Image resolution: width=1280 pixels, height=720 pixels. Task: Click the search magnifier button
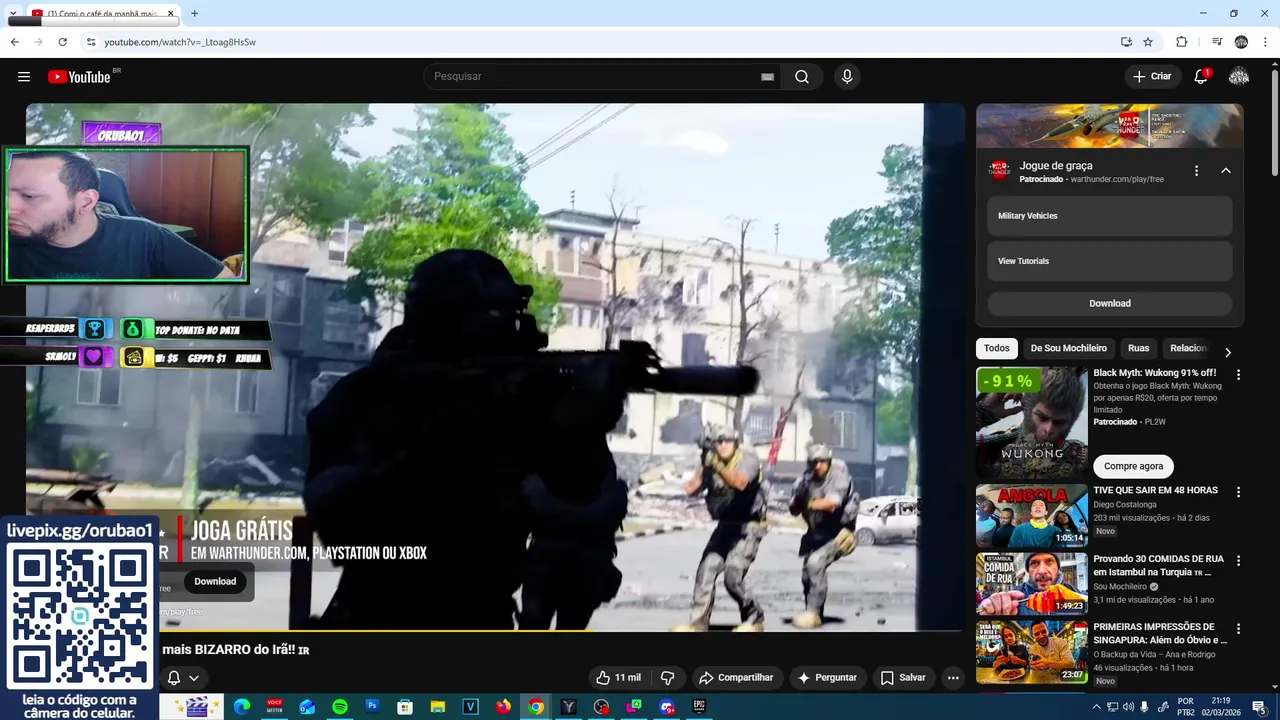802,77
